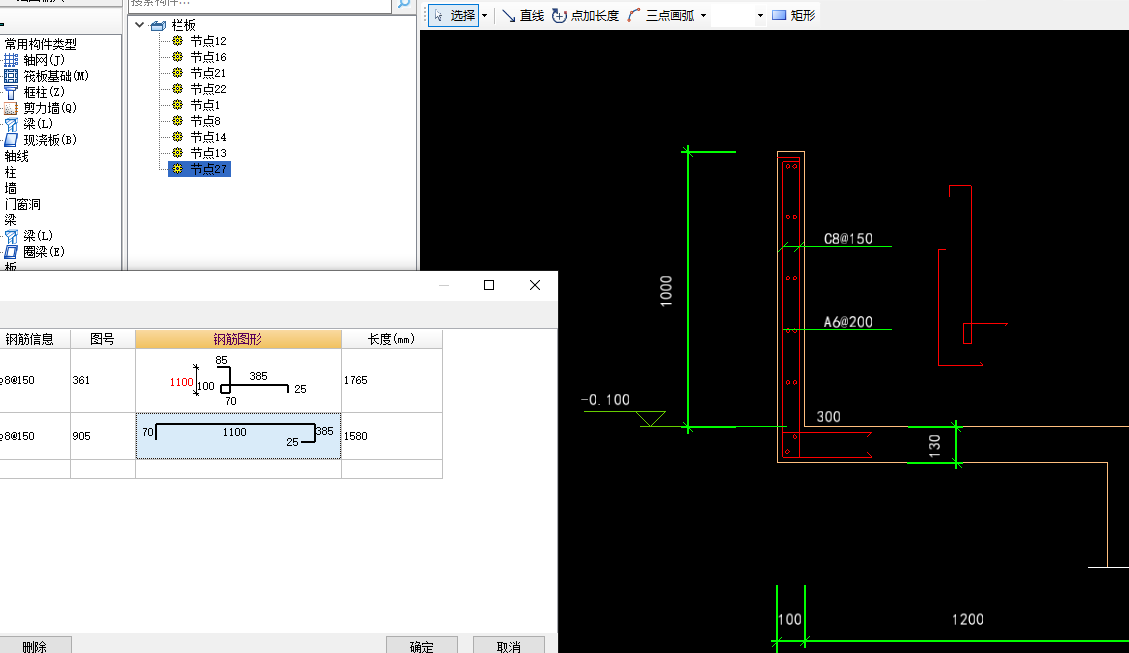
Task: Focus the component search input field
Action: pos(260,4)
